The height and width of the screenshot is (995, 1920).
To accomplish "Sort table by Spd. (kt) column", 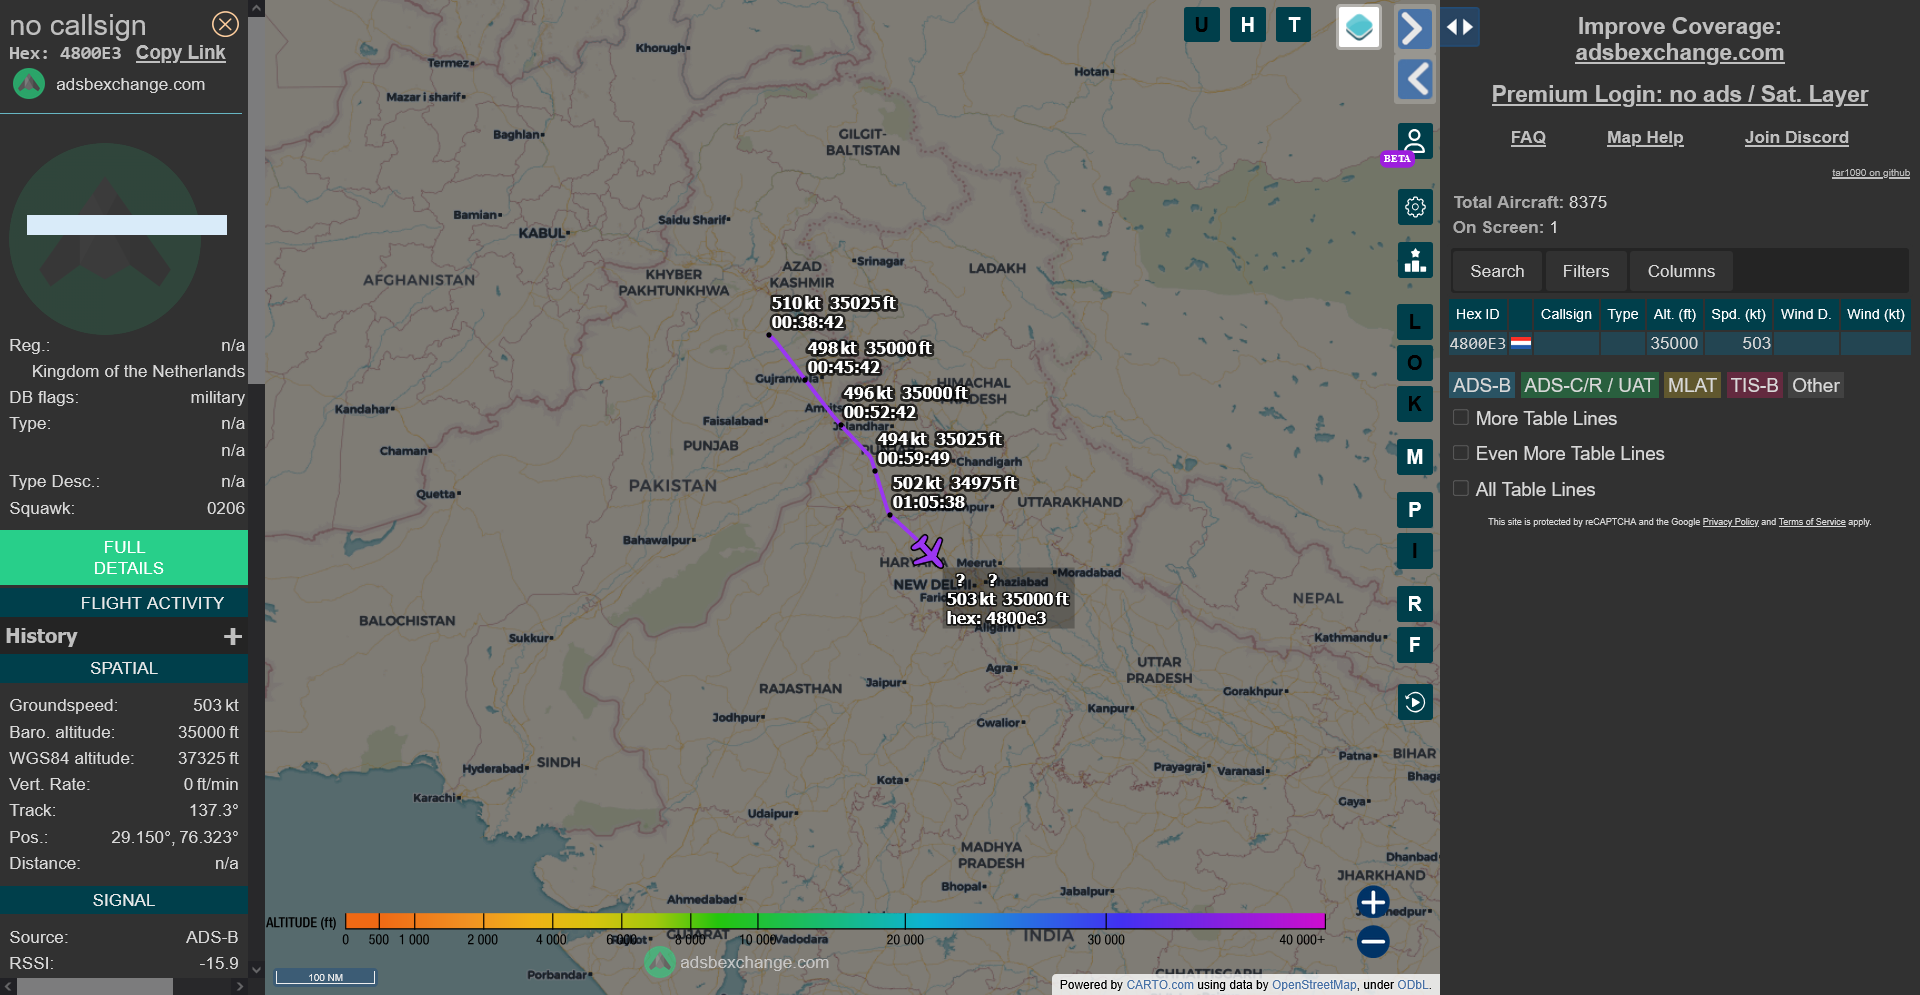I will (x=1738, y=314).
